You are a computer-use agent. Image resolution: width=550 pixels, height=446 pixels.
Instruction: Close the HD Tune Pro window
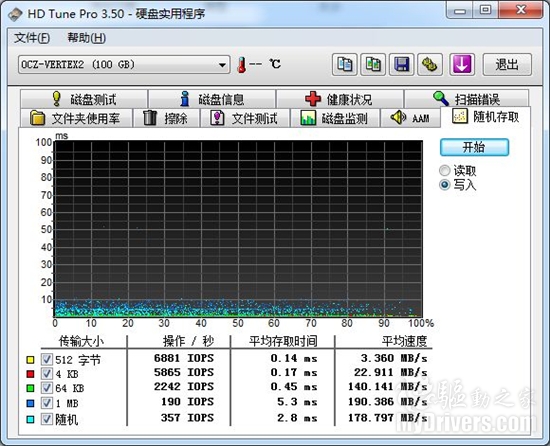pyautogui.click(x=521, y=11)
